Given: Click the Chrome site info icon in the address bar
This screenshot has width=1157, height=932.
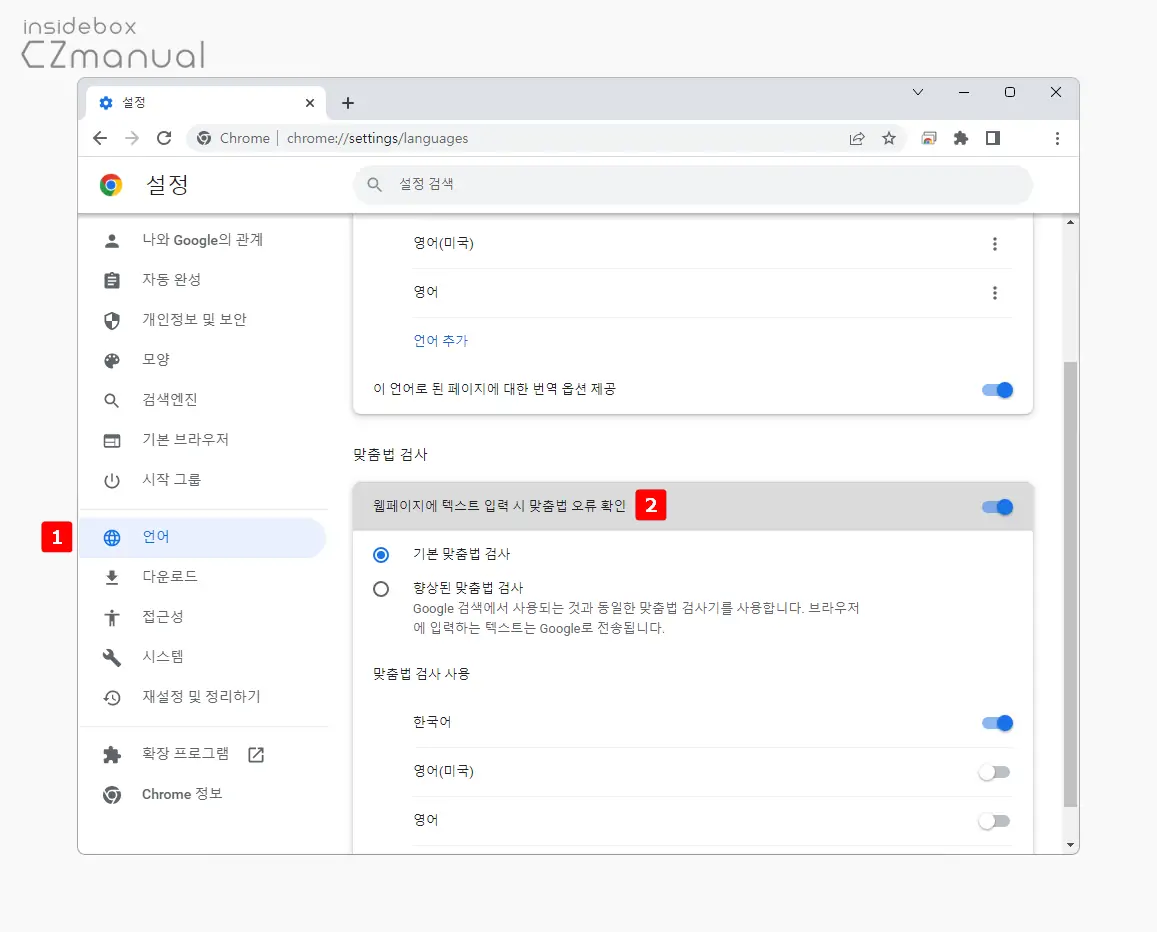Looking at the screenshot, I should coord(204,138).
